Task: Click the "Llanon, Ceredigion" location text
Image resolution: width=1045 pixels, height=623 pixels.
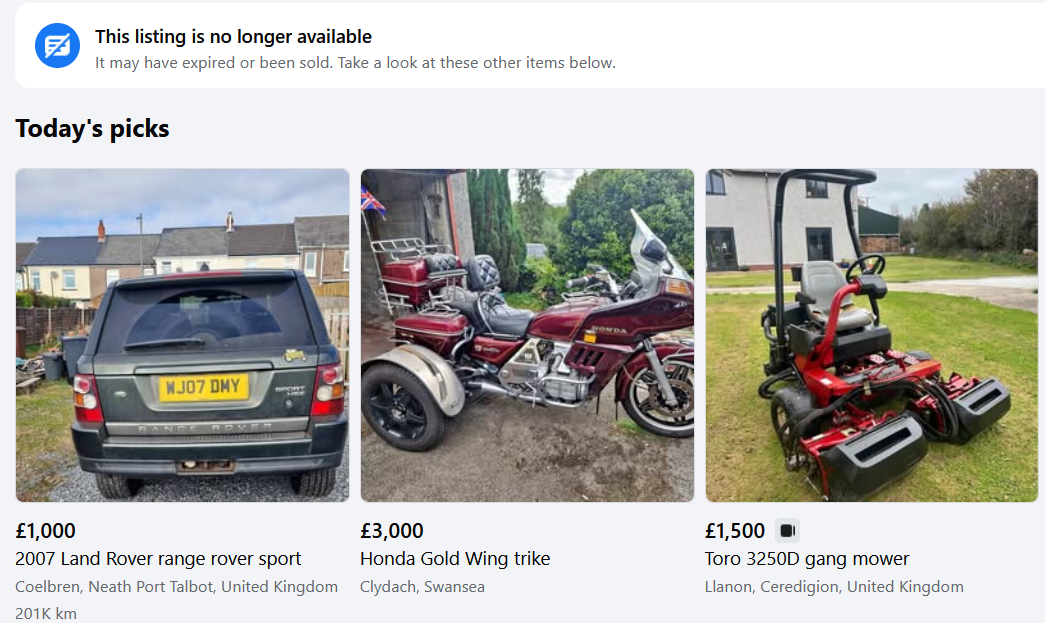Action: pos(834,587)
